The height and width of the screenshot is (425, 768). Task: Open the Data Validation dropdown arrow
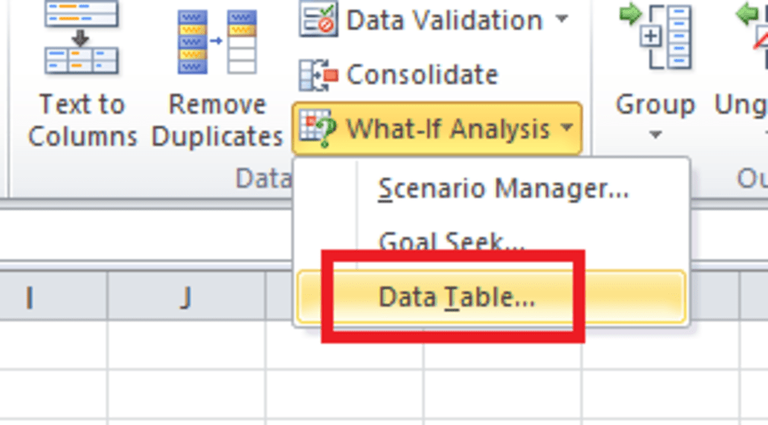tap(562, 19)
